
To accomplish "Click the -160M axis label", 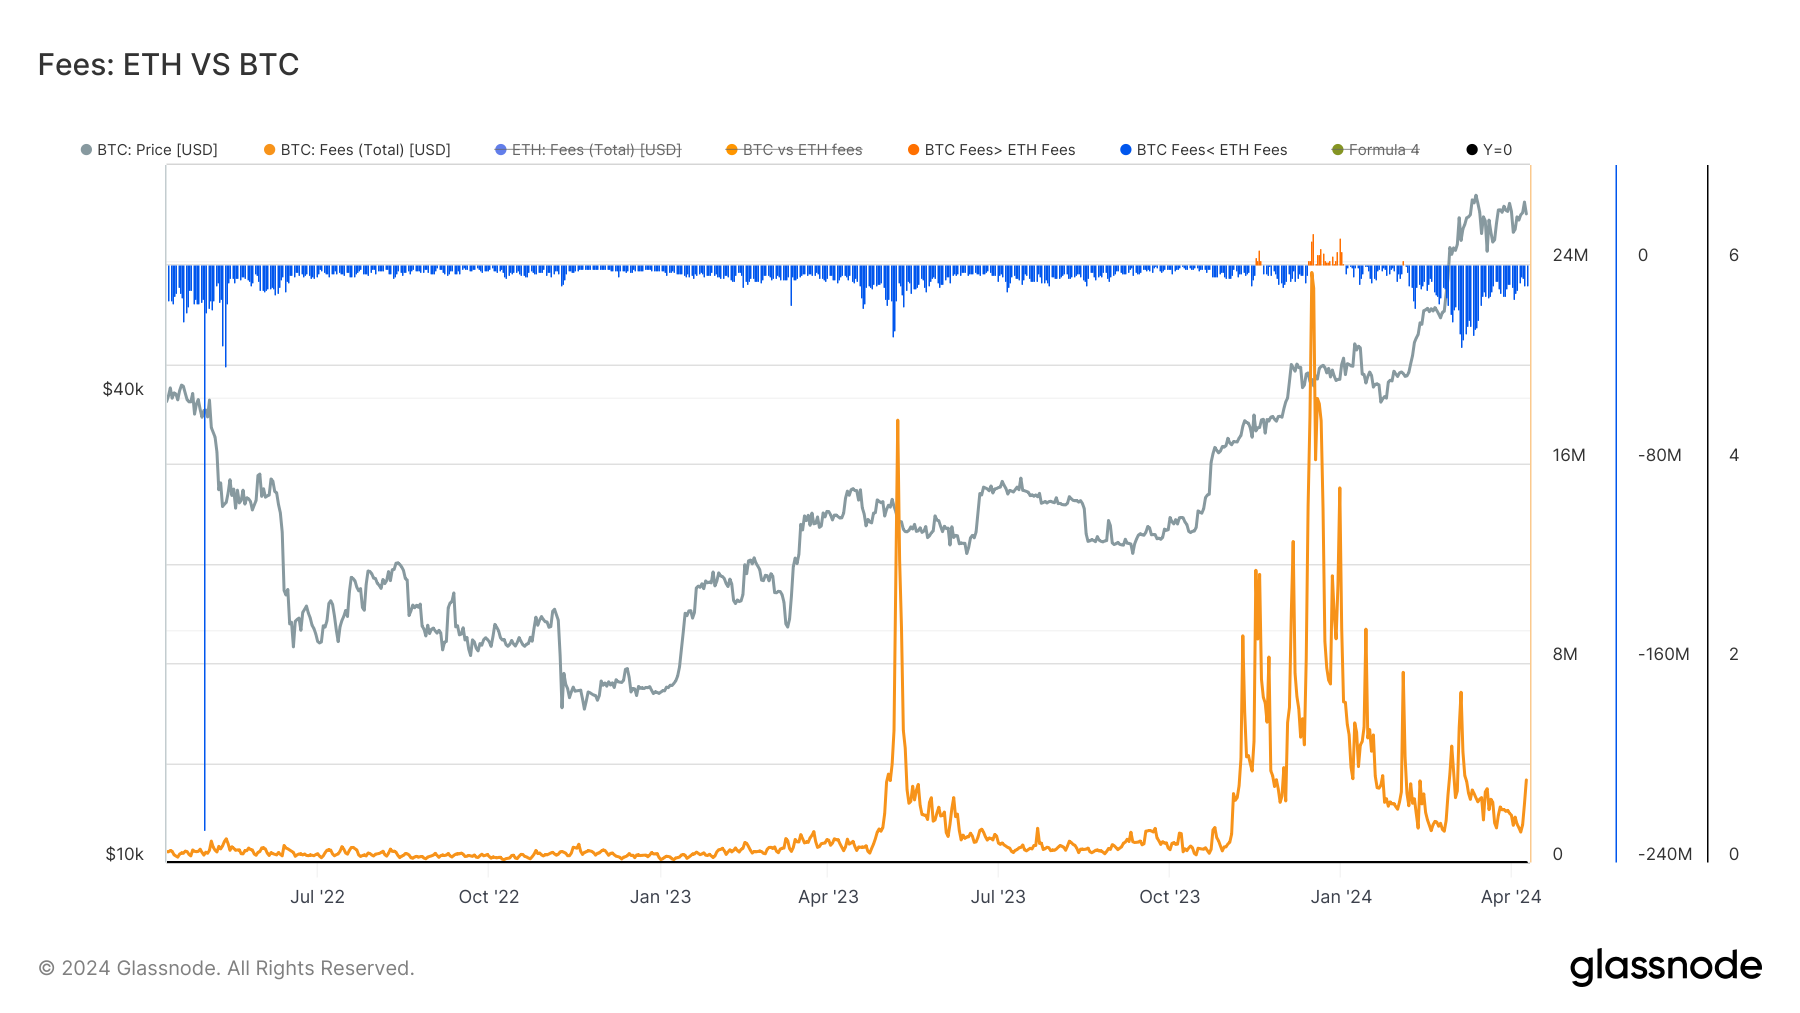I will click(x=1663, y=654).
